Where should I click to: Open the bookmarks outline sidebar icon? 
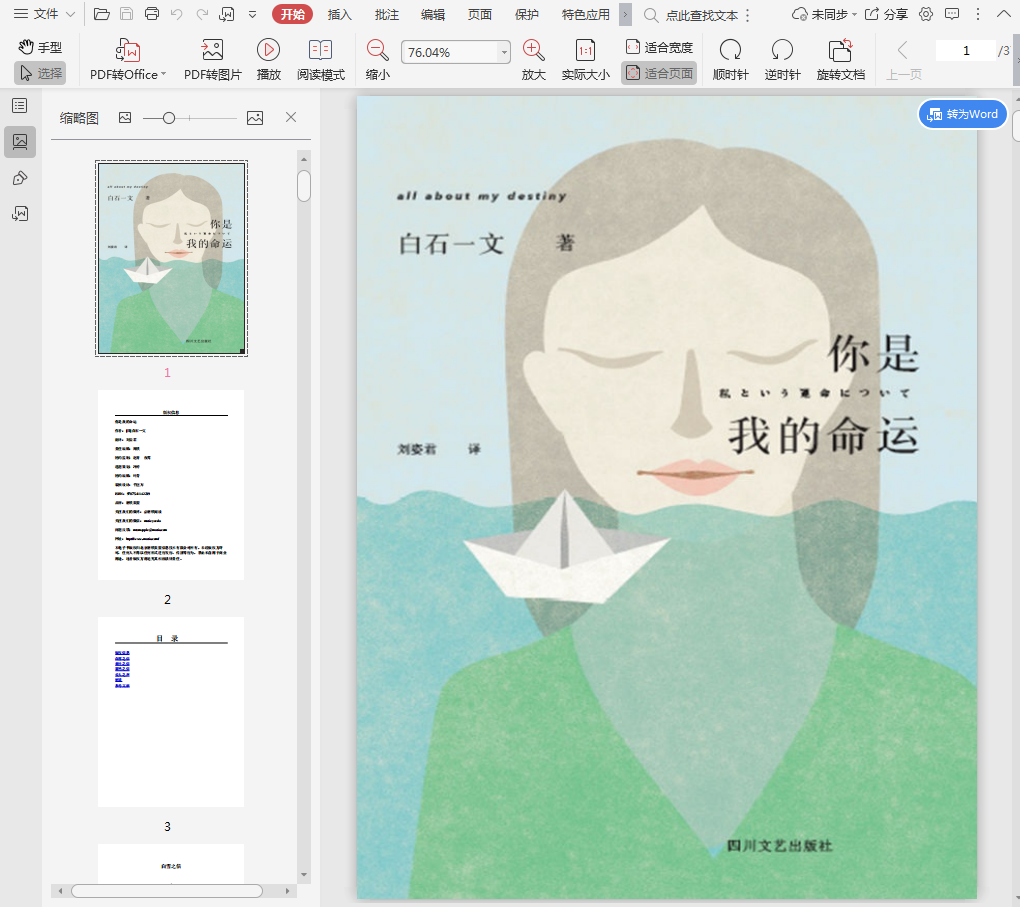pos(20,105)
